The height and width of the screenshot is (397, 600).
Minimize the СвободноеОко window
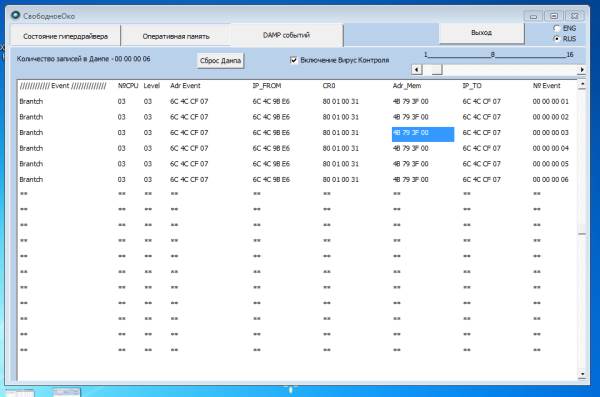[533, 16]
